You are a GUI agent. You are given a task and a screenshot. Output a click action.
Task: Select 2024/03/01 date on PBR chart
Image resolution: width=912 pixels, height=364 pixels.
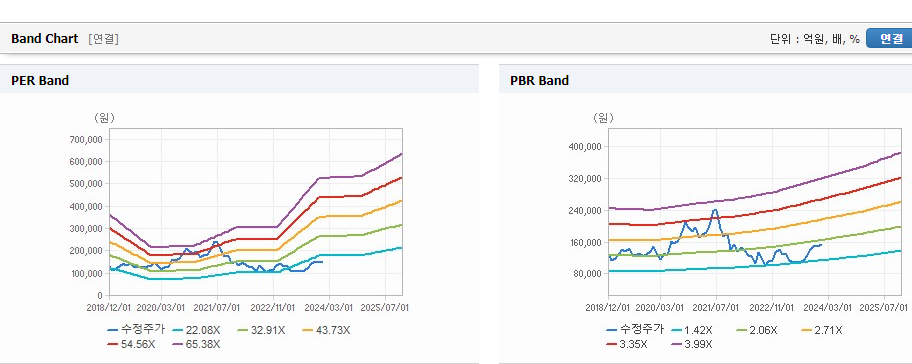pos(829,307)
